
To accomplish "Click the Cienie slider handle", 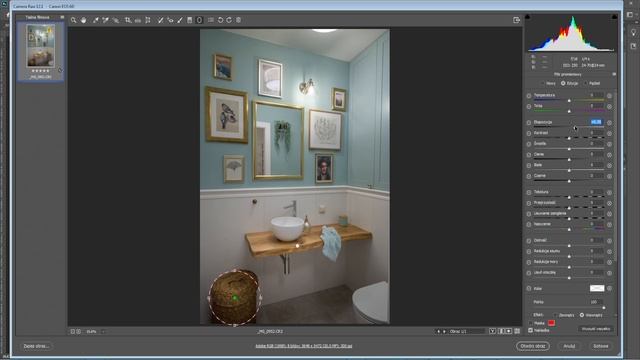I will tap(569, 160).
